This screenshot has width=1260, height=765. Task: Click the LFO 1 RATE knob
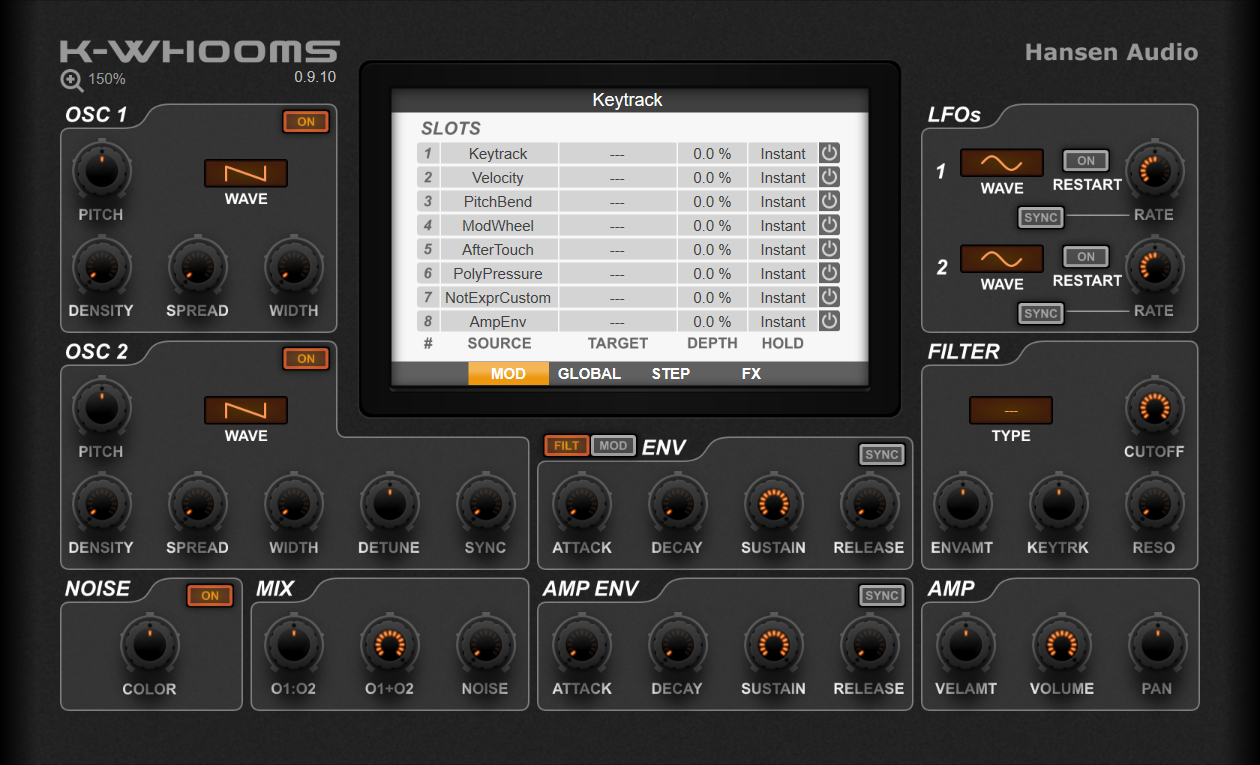click(1154, 171)
